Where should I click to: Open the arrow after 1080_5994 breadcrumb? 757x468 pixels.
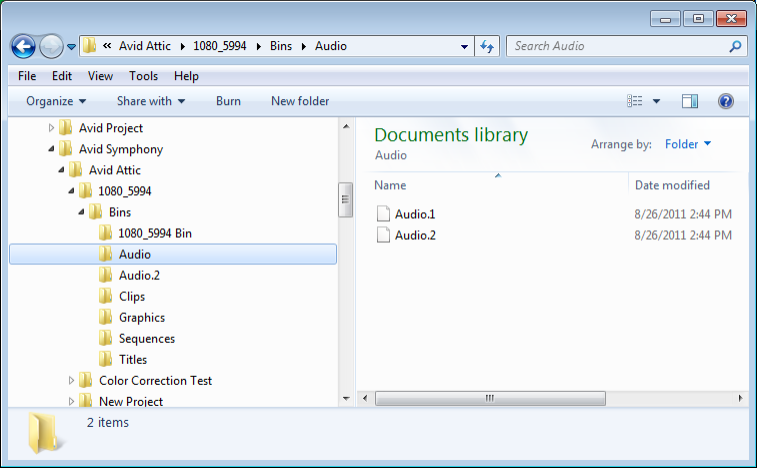tap(259, 46)
